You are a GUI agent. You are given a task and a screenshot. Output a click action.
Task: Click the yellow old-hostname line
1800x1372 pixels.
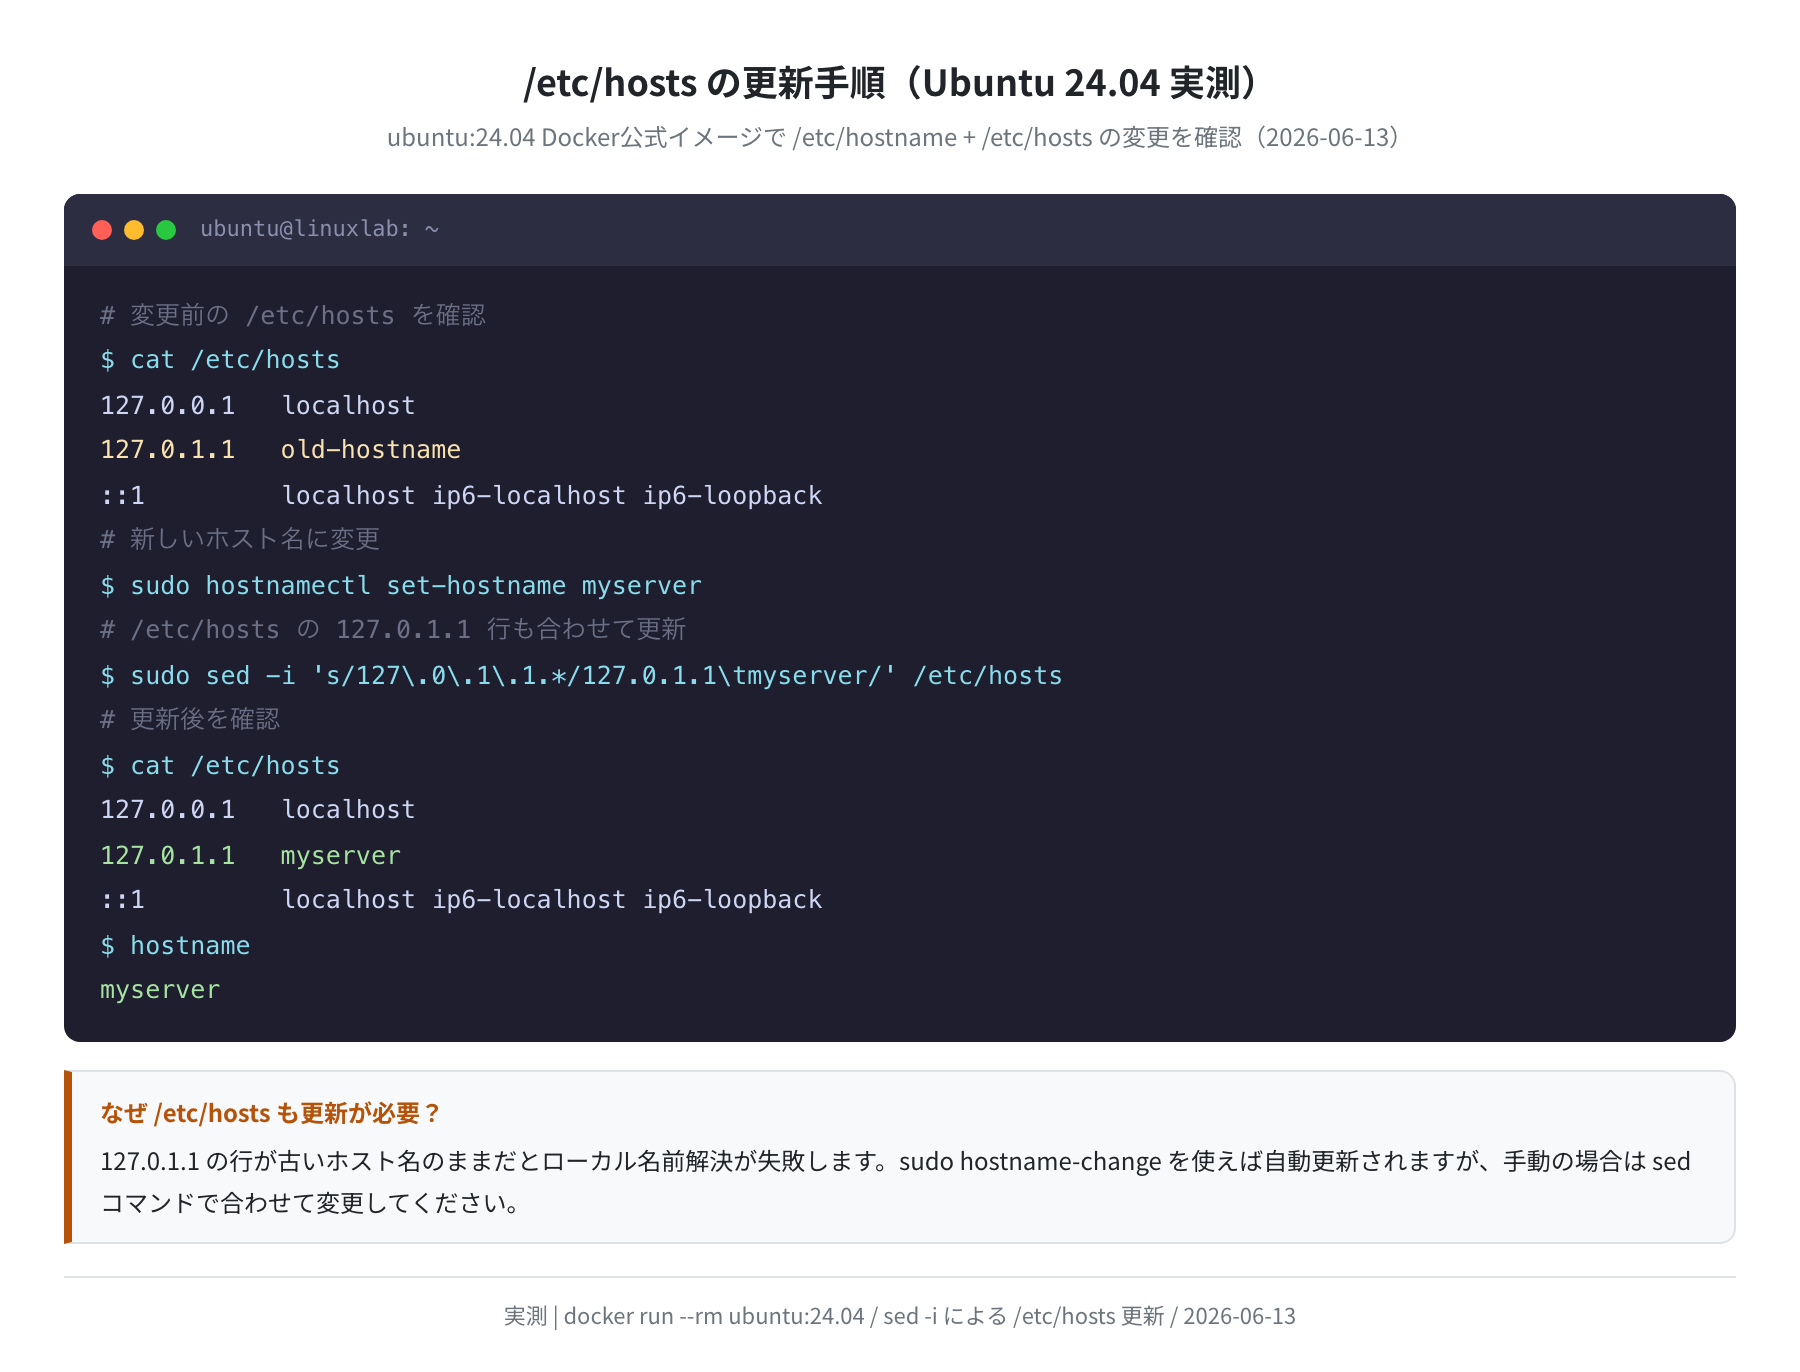coord(280,450)
